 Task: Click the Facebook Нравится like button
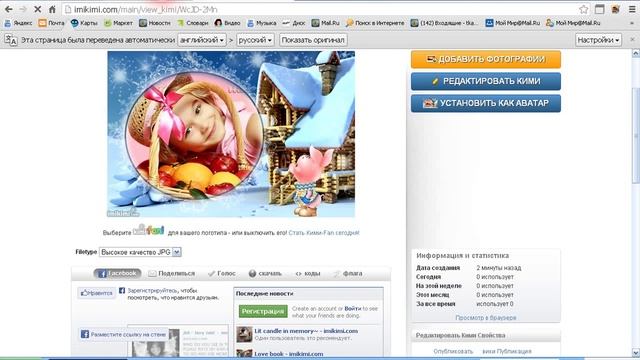point(97,293)
